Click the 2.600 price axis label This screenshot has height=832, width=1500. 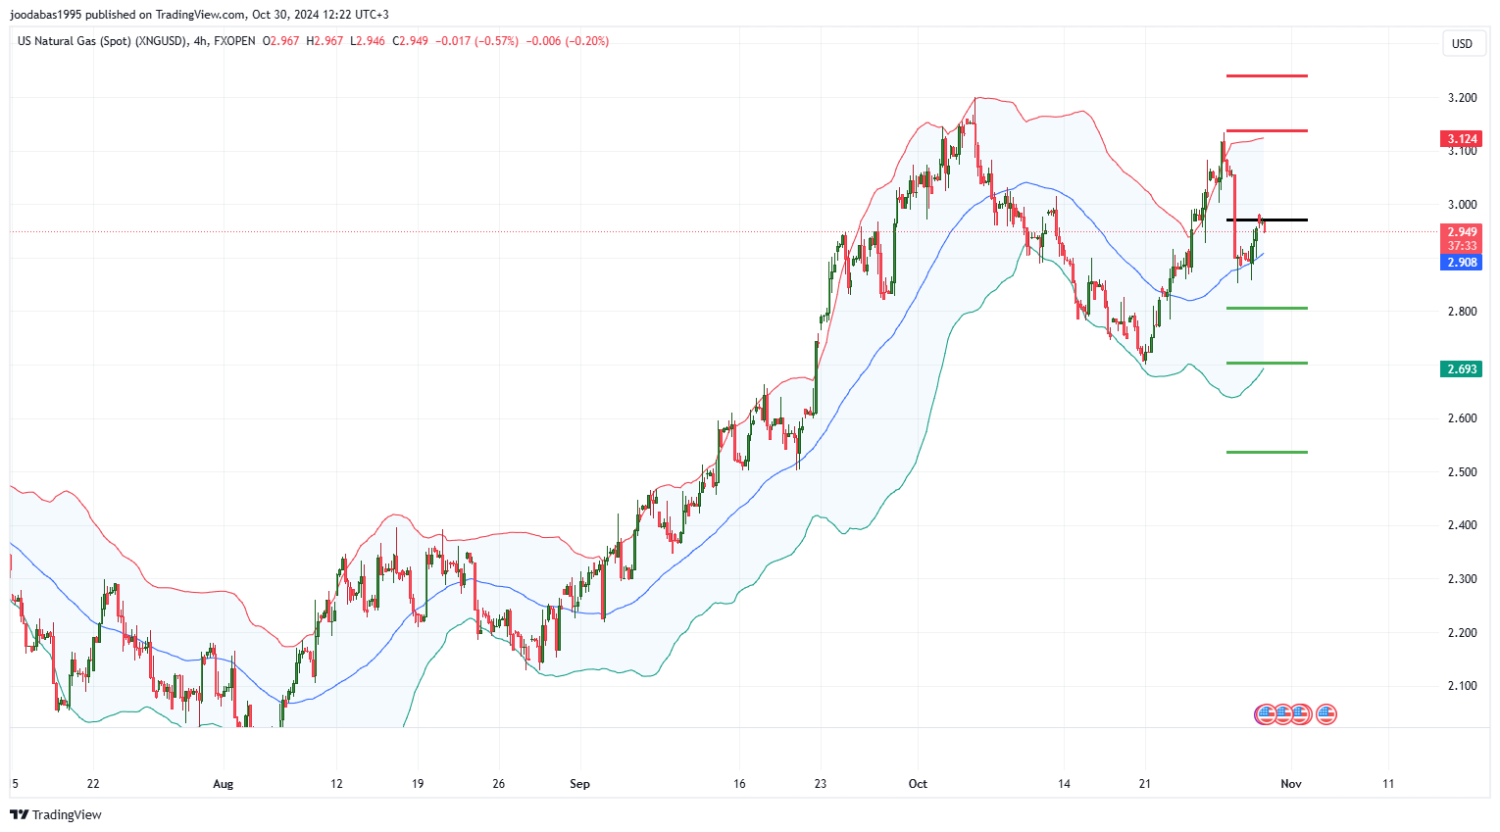click(x=1461, y=419)
